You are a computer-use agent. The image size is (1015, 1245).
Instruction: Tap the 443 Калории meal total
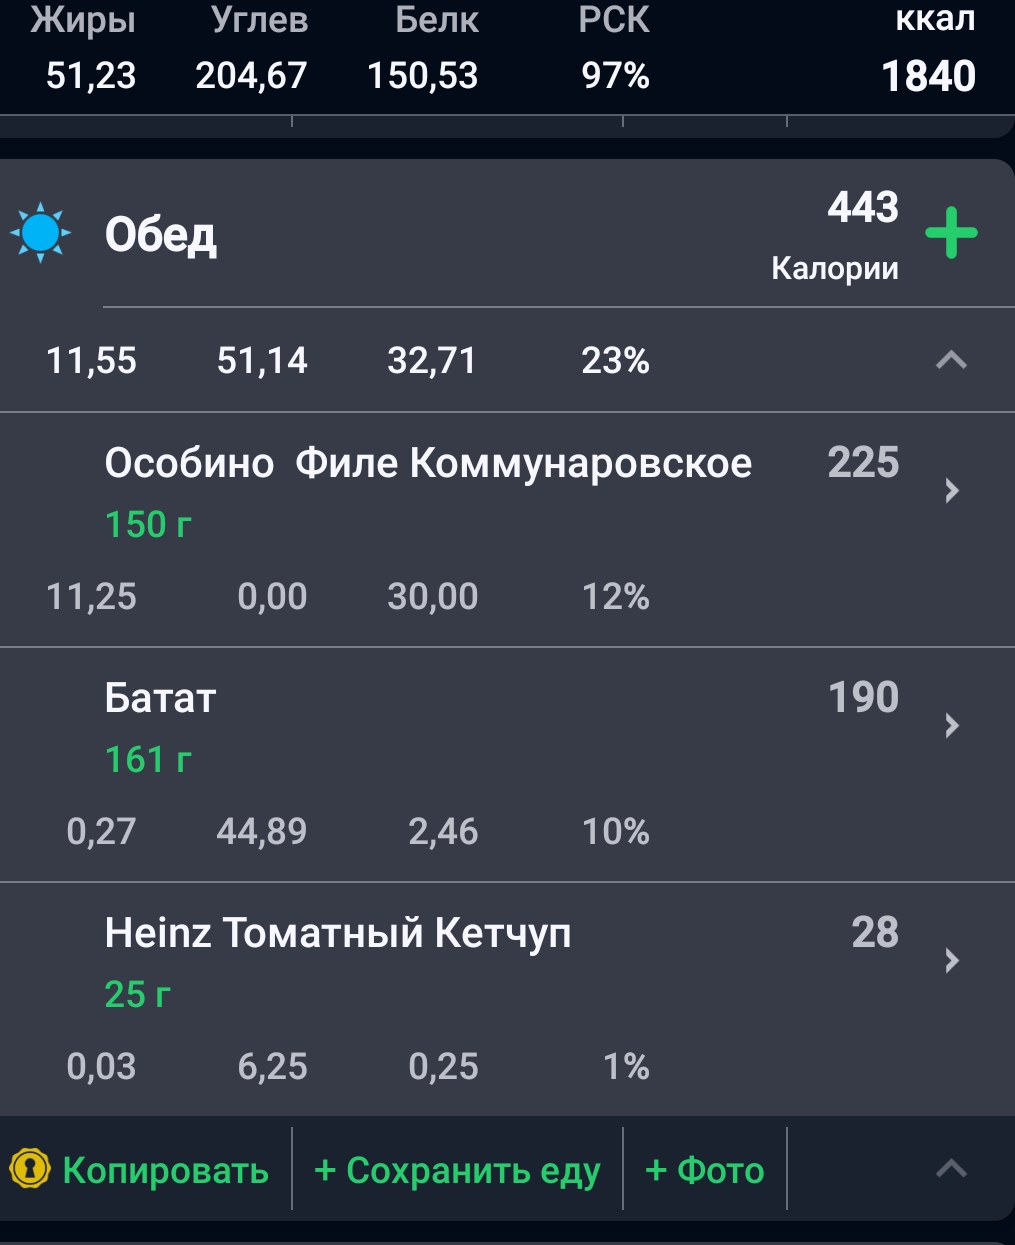coord(835,237)
